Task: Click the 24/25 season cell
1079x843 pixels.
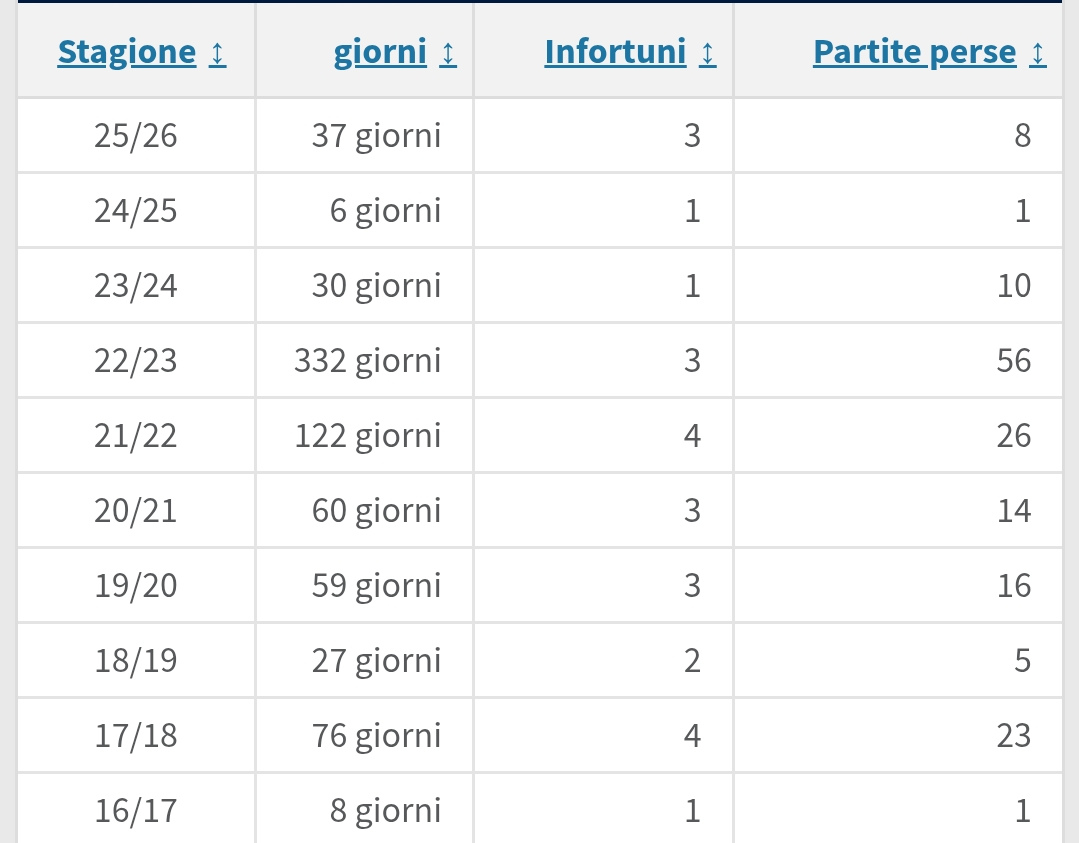Action: pos(136,211)
